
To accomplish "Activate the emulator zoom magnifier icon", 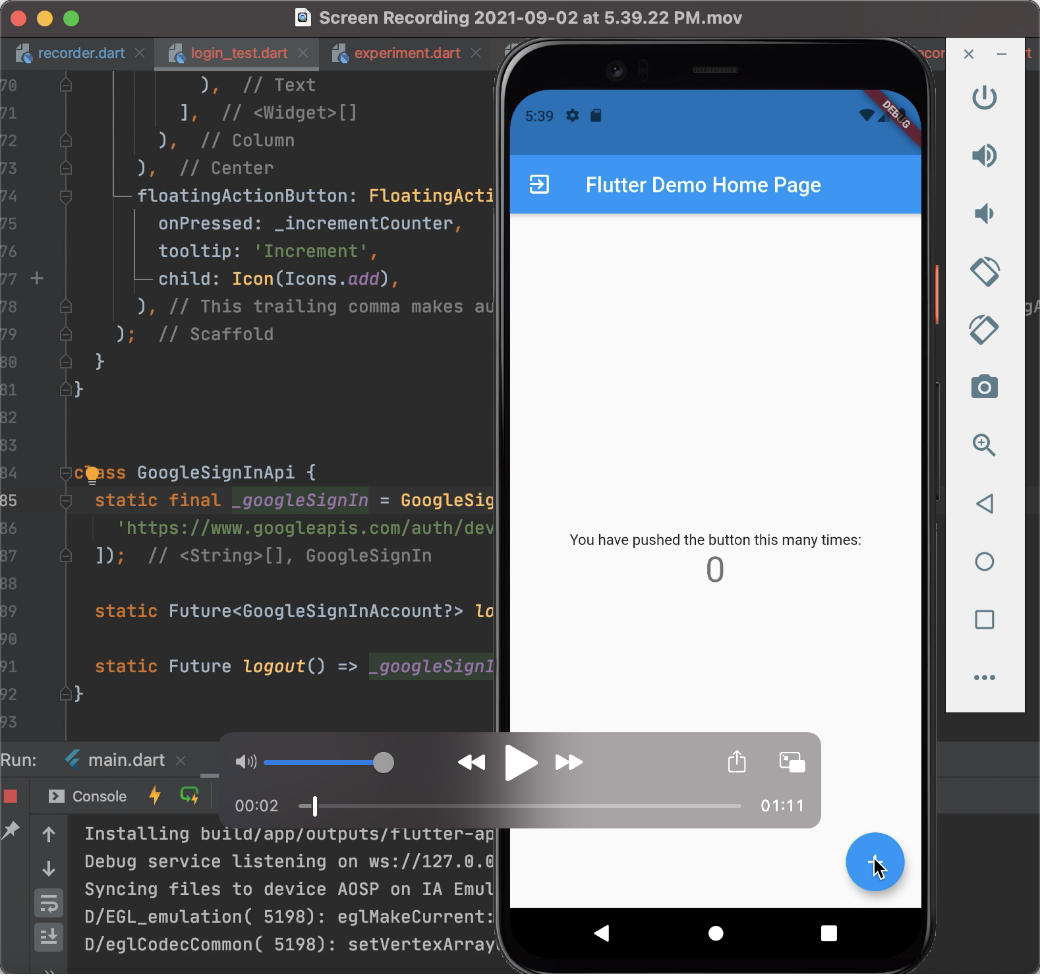I will (984, 445).
